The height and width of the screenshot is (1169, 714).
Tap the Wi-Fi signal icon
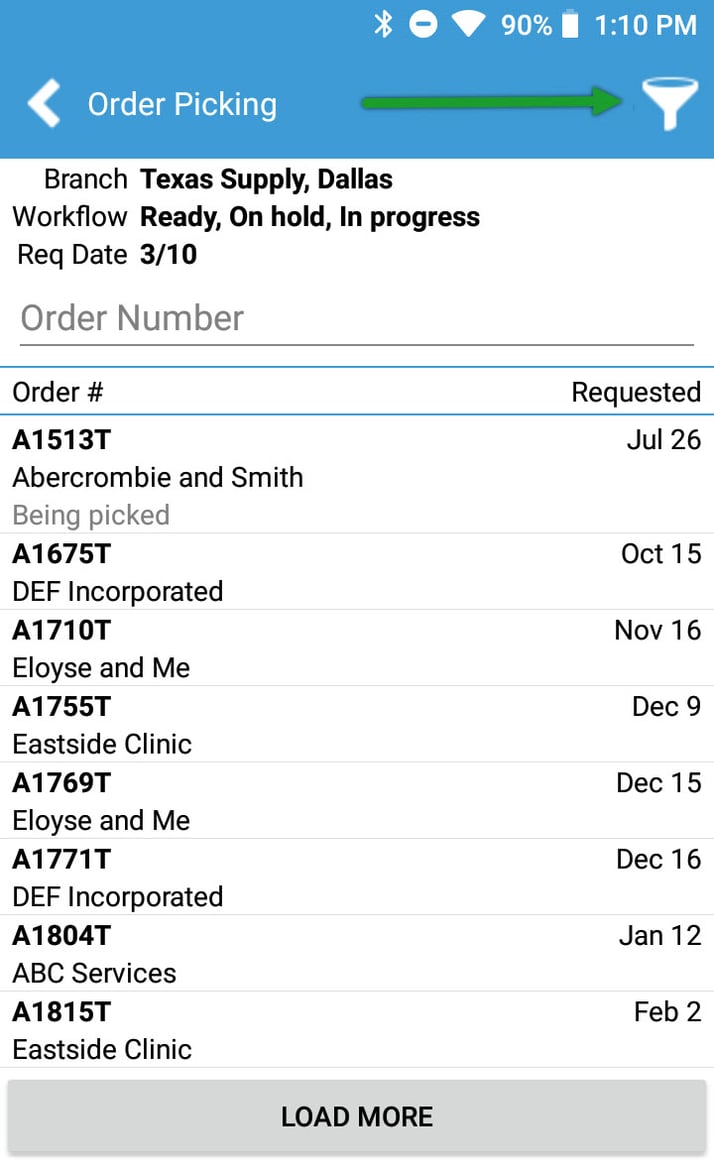coord(468,25)
